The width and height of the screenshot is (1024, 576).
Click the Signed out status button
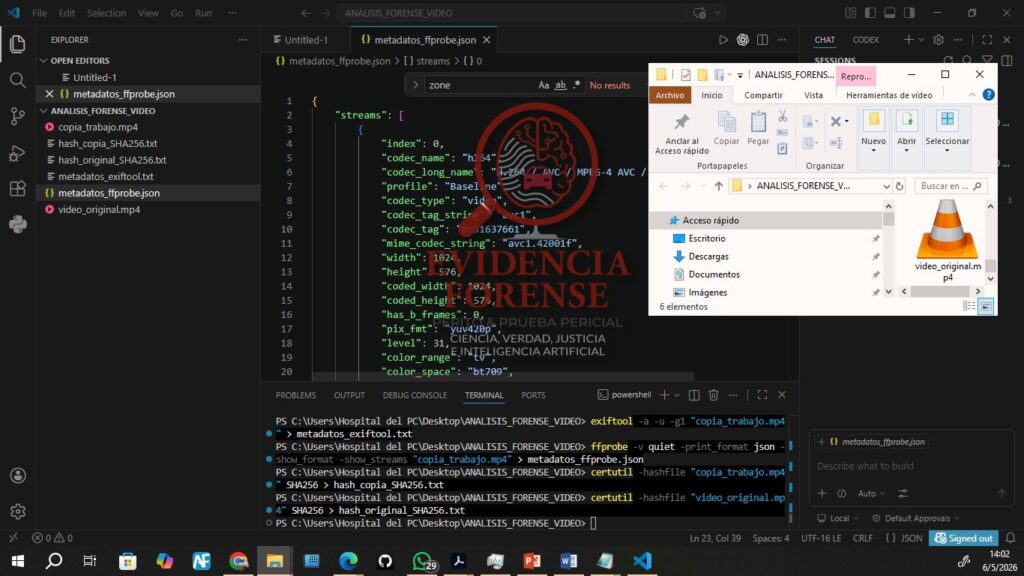(x=964, y=538)
